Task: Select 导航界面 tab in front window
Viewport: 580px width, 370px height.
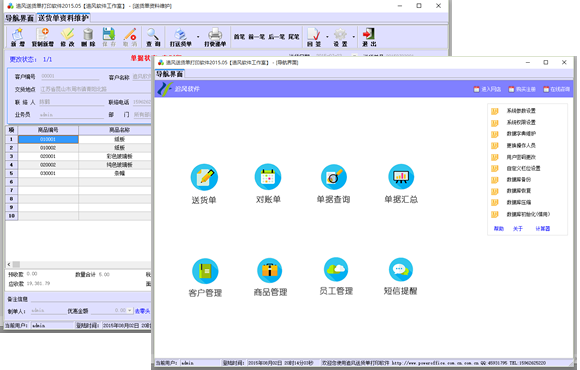Action: point(169,74)
